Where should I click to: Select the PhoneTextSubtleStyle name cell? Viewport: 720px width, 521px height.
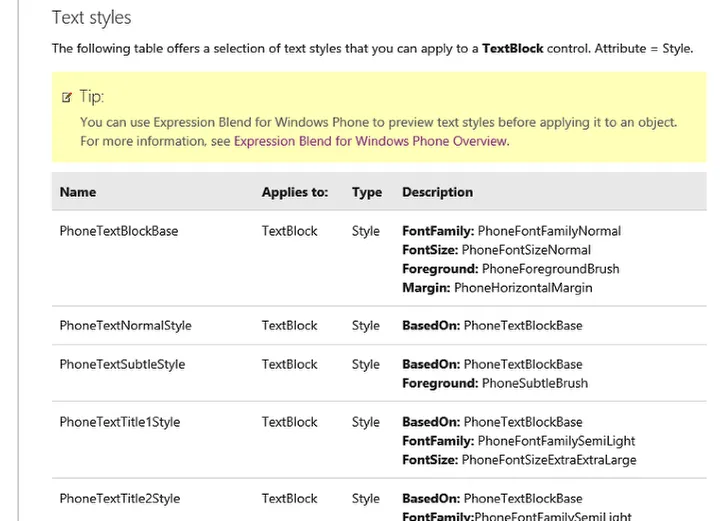[x=122, y=364]
